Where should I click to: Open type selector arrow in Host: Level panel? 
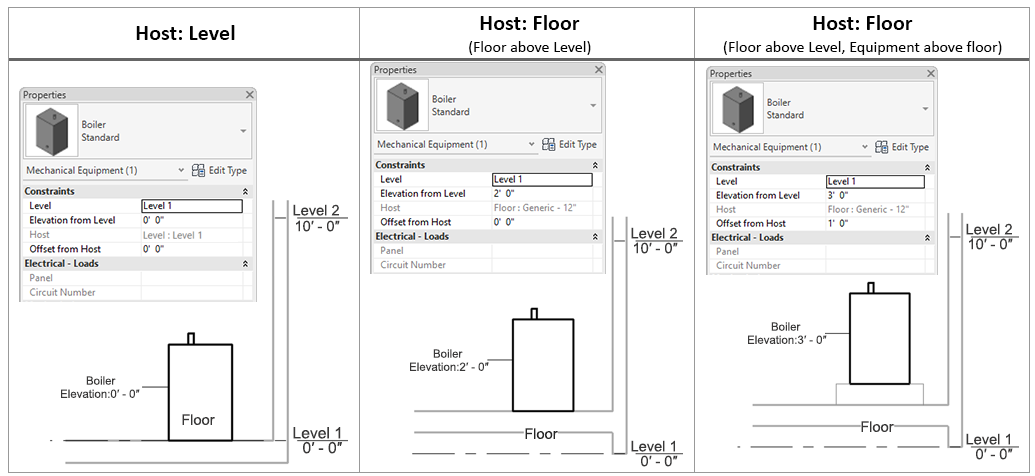(x=244, y=131)
